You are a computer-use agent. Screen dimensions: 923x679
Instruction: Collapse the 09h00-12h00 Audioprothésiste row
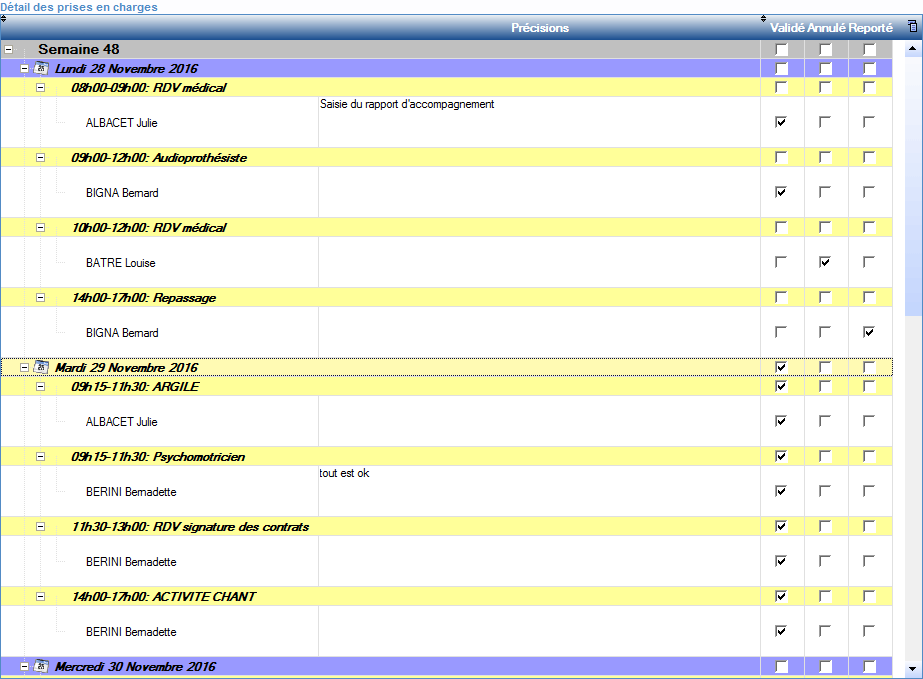tap(41, 158)
